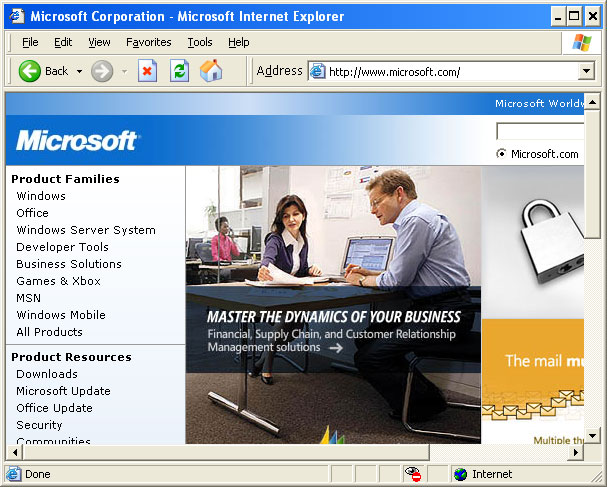Click the horizontal scrollbar right arrow
The height and width of the screenshot is (487, 607).
click(576, 452)
